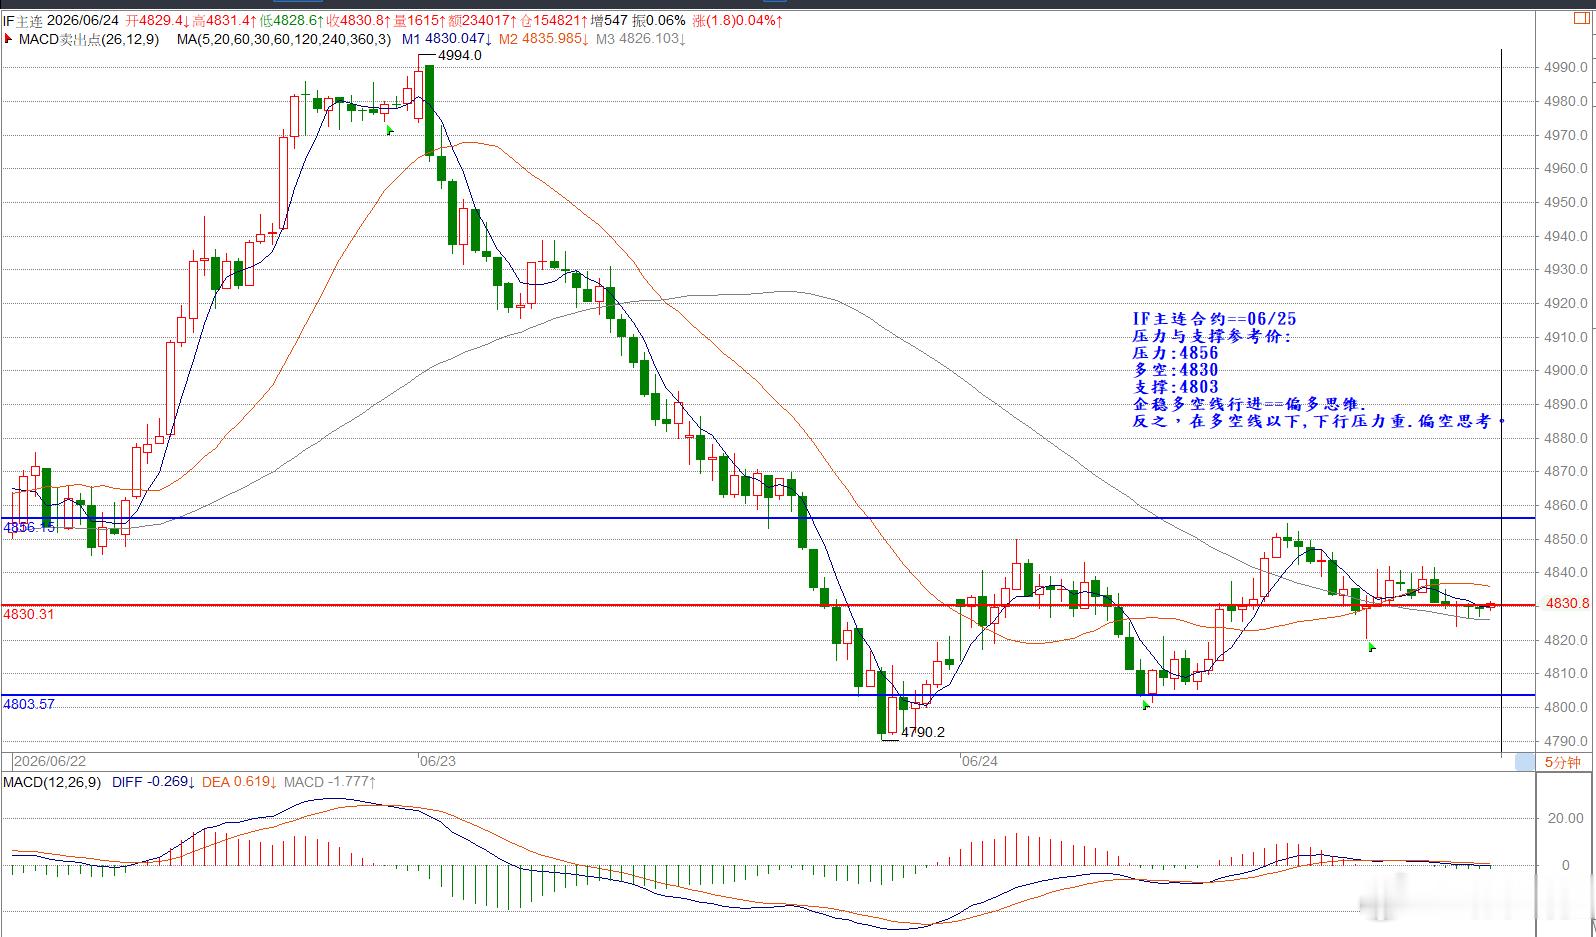Select annotation line 支撑:4803

(1175, 387)
